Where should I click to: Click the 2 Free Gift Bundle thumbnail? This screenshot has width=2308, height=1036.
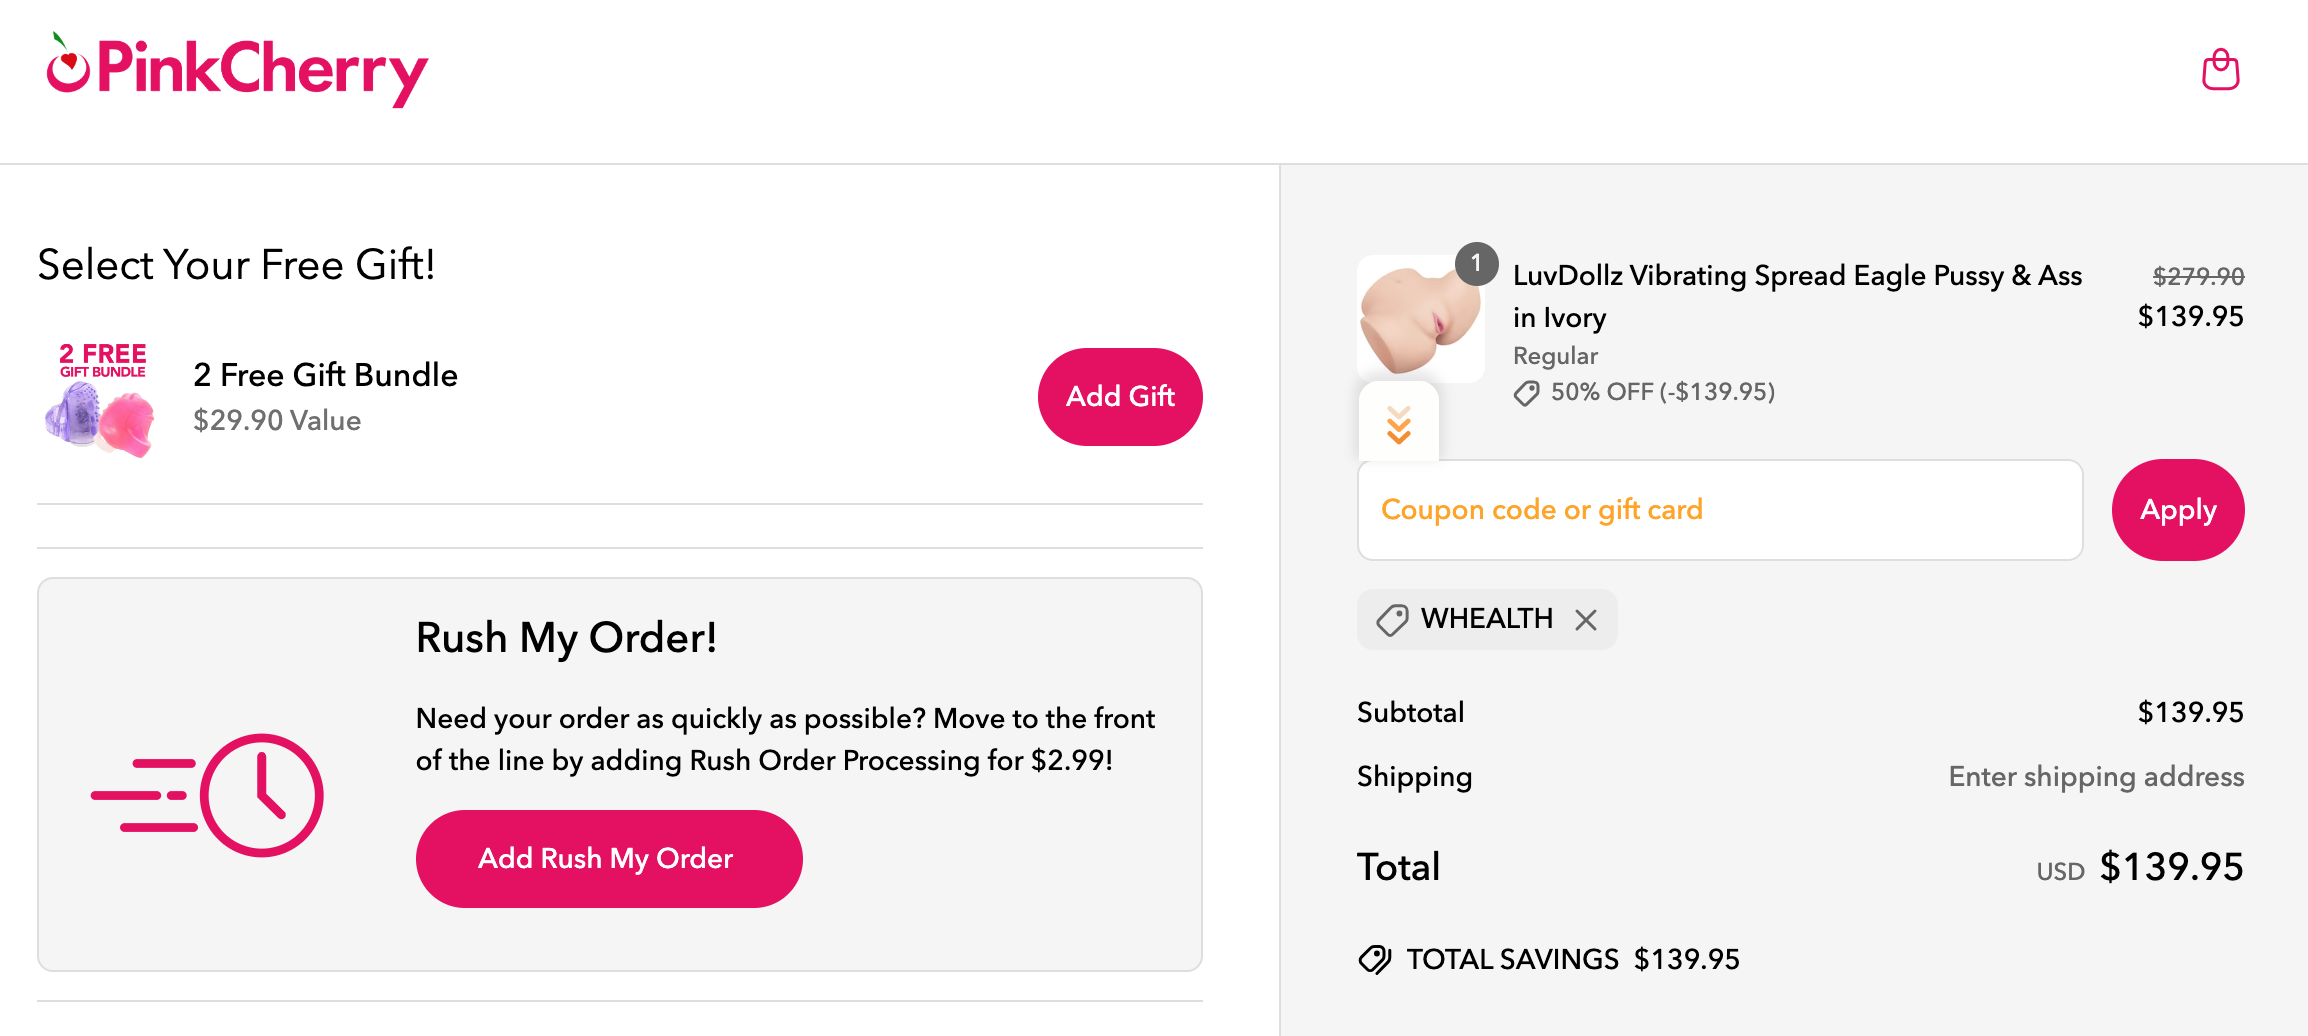pyautogui.click(x=102, y=400)
